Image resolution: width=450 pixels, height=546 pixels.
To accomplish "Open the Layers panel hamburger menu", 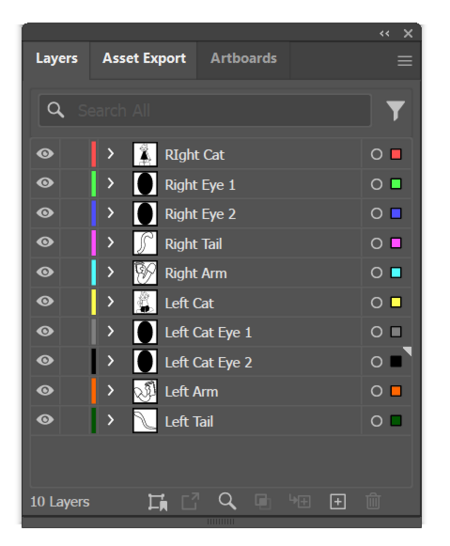I will tap(404, 61).
